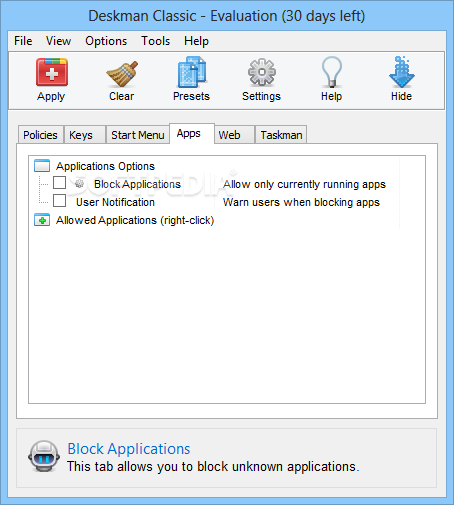Select the Applications Options window icon

coord(42,166)
